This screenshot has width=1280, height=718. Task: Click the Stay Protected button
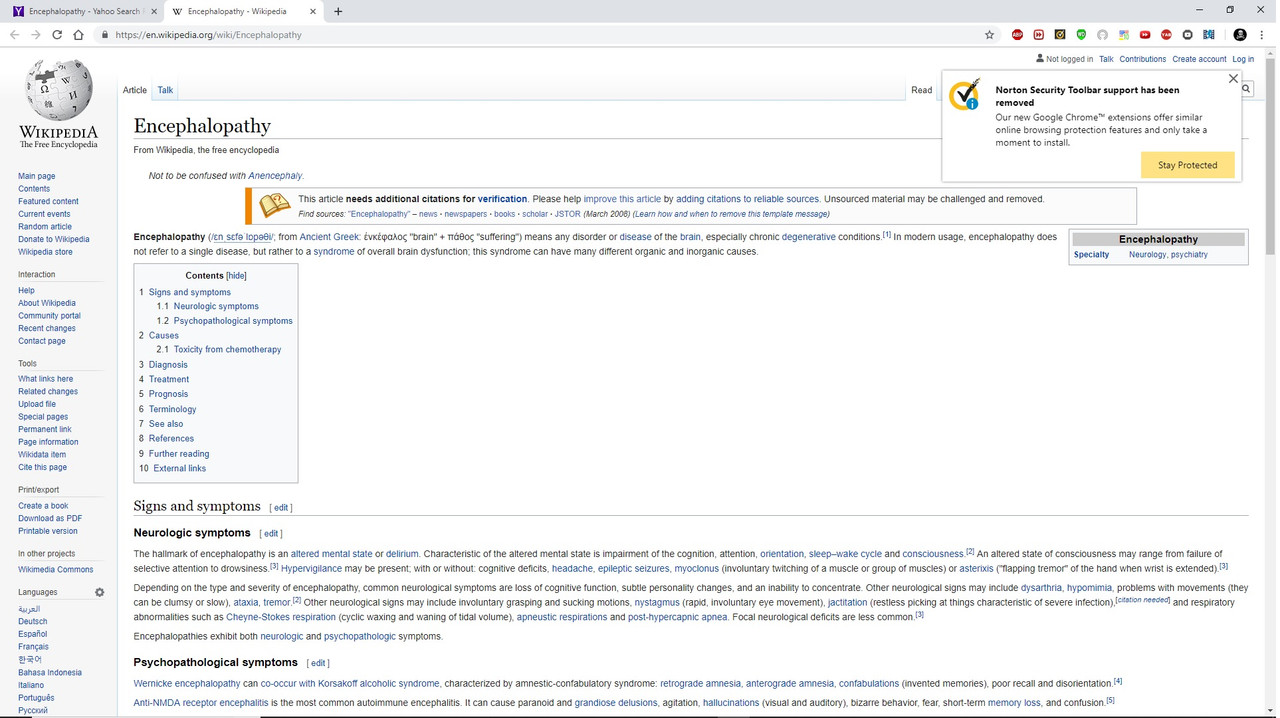point(1188,165)
